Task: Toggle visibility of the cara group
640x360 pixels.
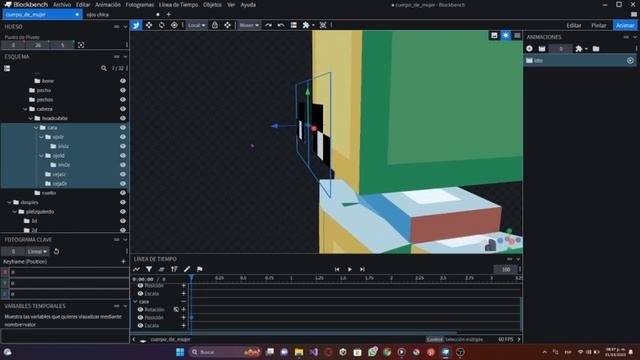Action: [123, 128]
